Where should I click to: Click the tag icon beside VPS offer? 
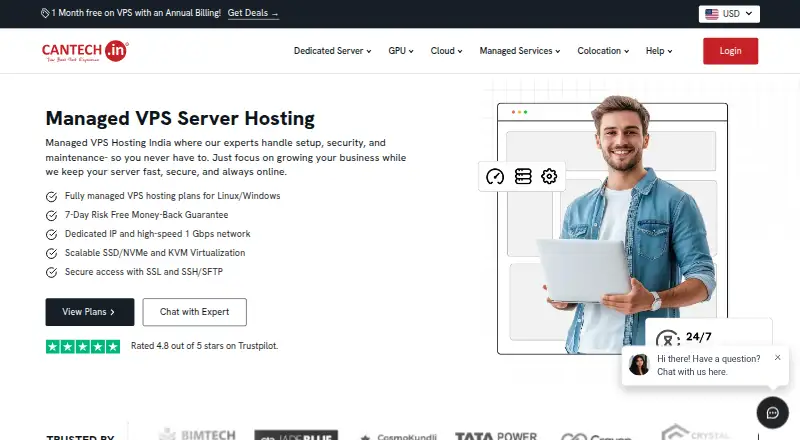point(45,13)
